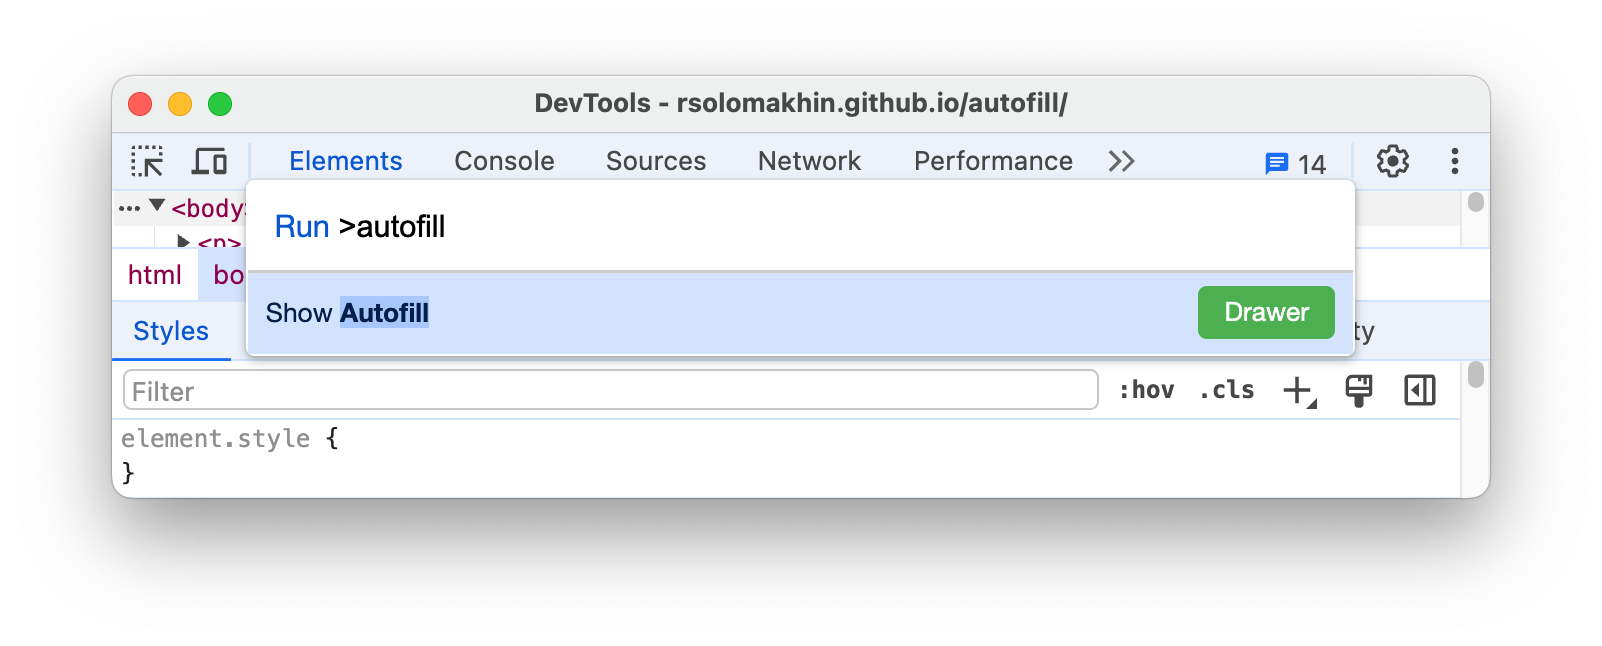Image resolution: width=1602 pixels, height=646 pixels.
Task: Click the ellipsis in the DOM tree
Action: 131,207
